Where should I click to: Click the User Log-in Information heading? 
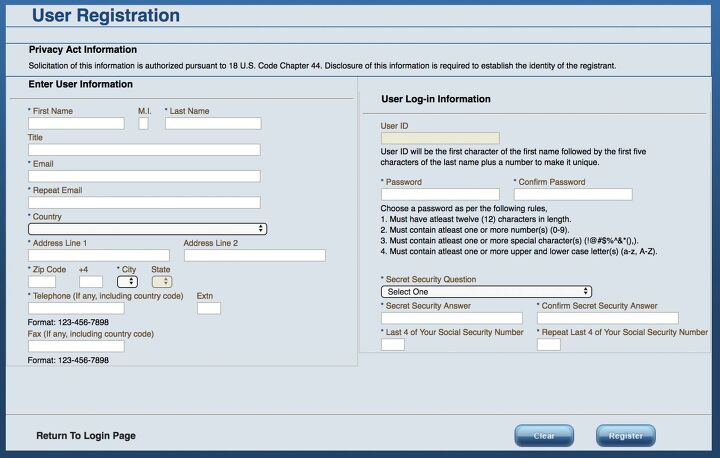coord(436,99)
